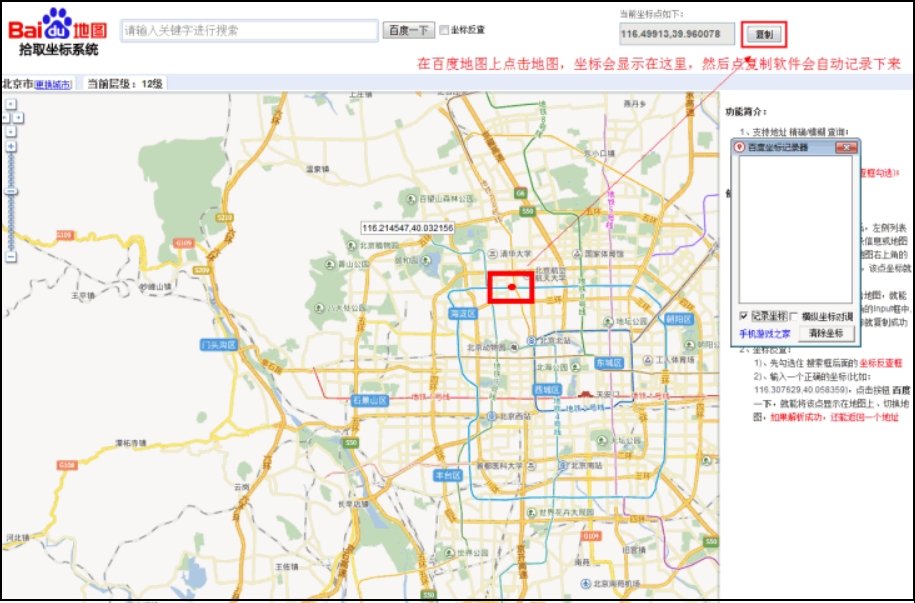Click the G6 highway shield
The height and width of the screenshot is (603, 915).
520,193
